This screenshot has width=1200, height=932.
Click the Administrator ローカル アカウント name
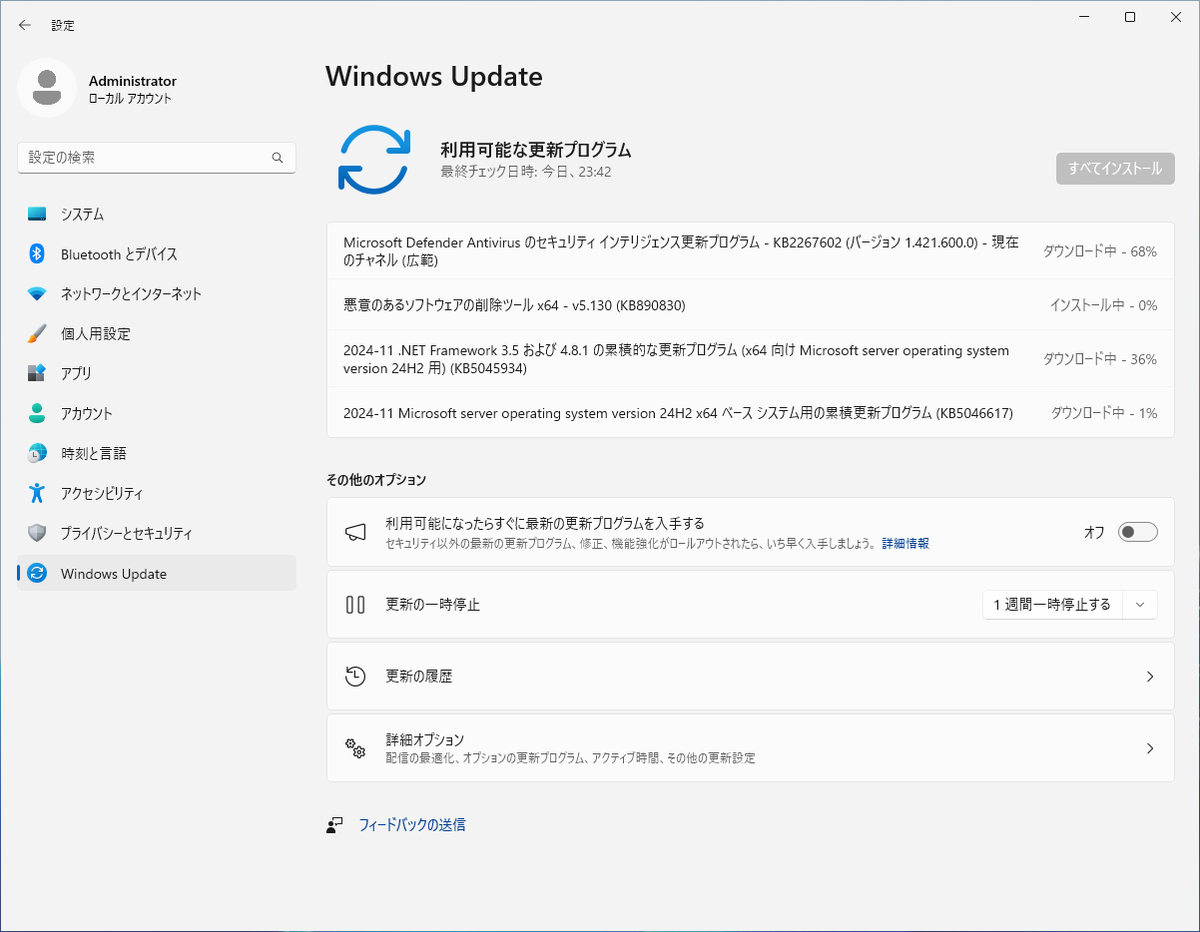click(133, 89)
